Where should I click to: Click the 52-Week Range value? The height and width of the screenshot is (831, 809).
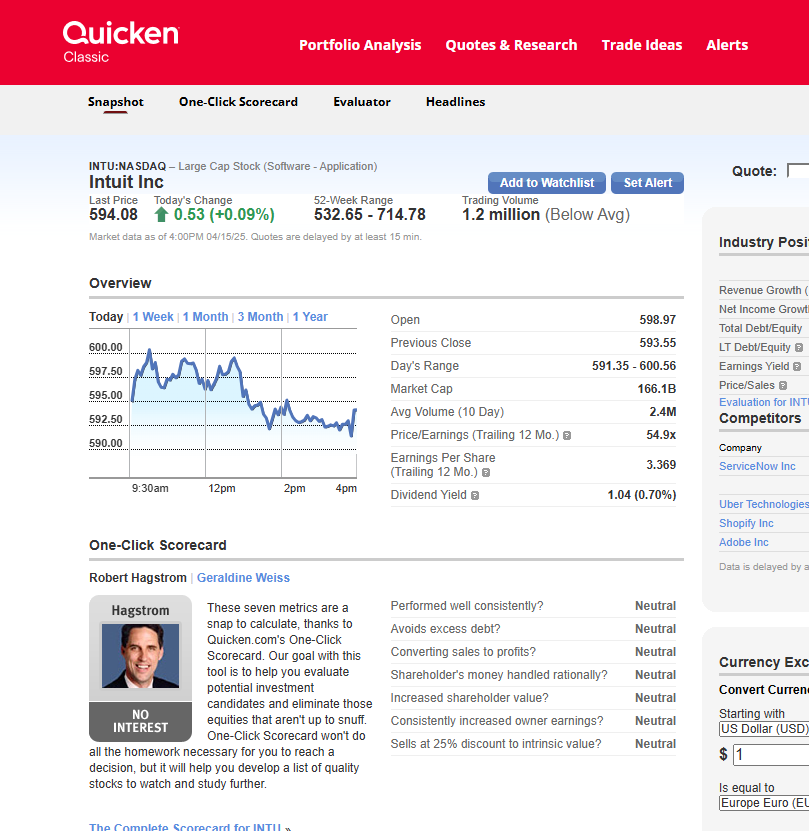click(x=370, y=215)
